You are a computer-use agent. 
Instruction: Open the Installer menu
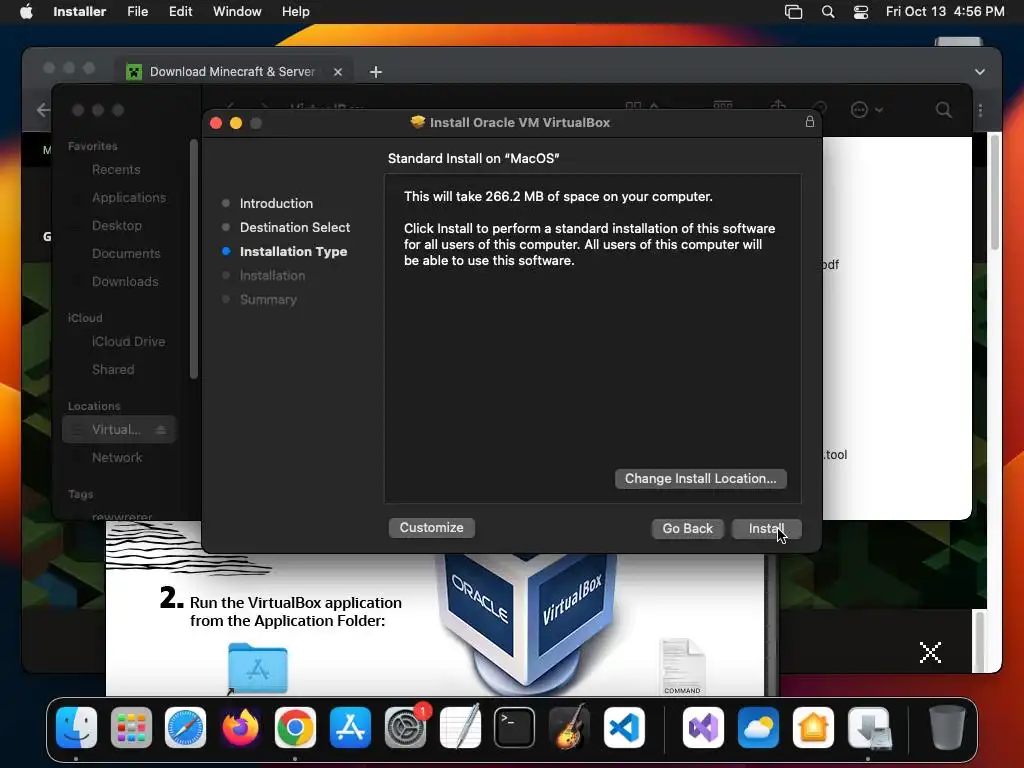coord(80,11)
